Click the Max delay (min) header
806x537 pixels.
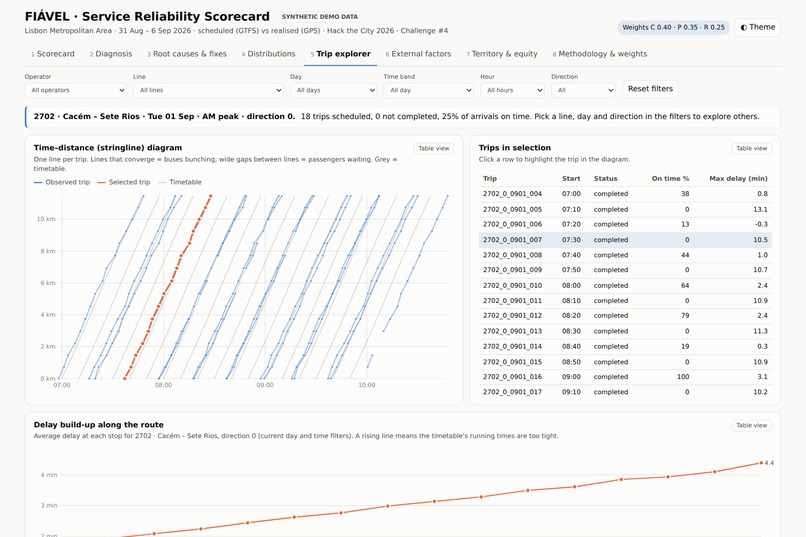point(738,179)
